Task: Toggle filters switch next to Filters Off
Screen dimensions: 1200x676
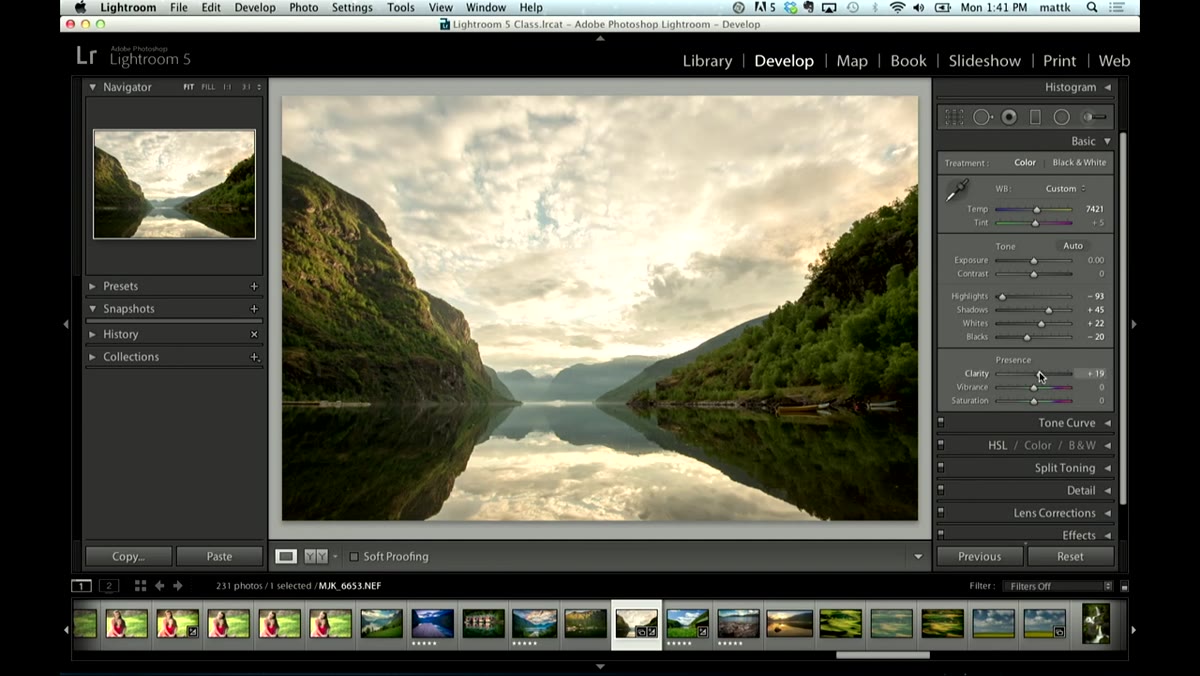Action: pos(1124,587)
